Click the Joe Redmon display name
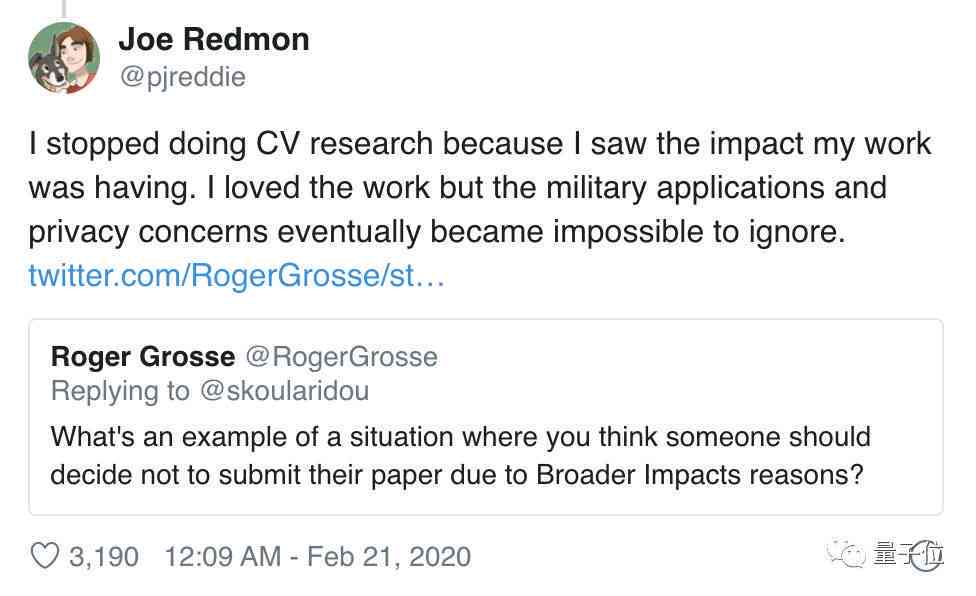Image resolution: width=976 pixels, height=596 pixels. [x=214, y=39]
